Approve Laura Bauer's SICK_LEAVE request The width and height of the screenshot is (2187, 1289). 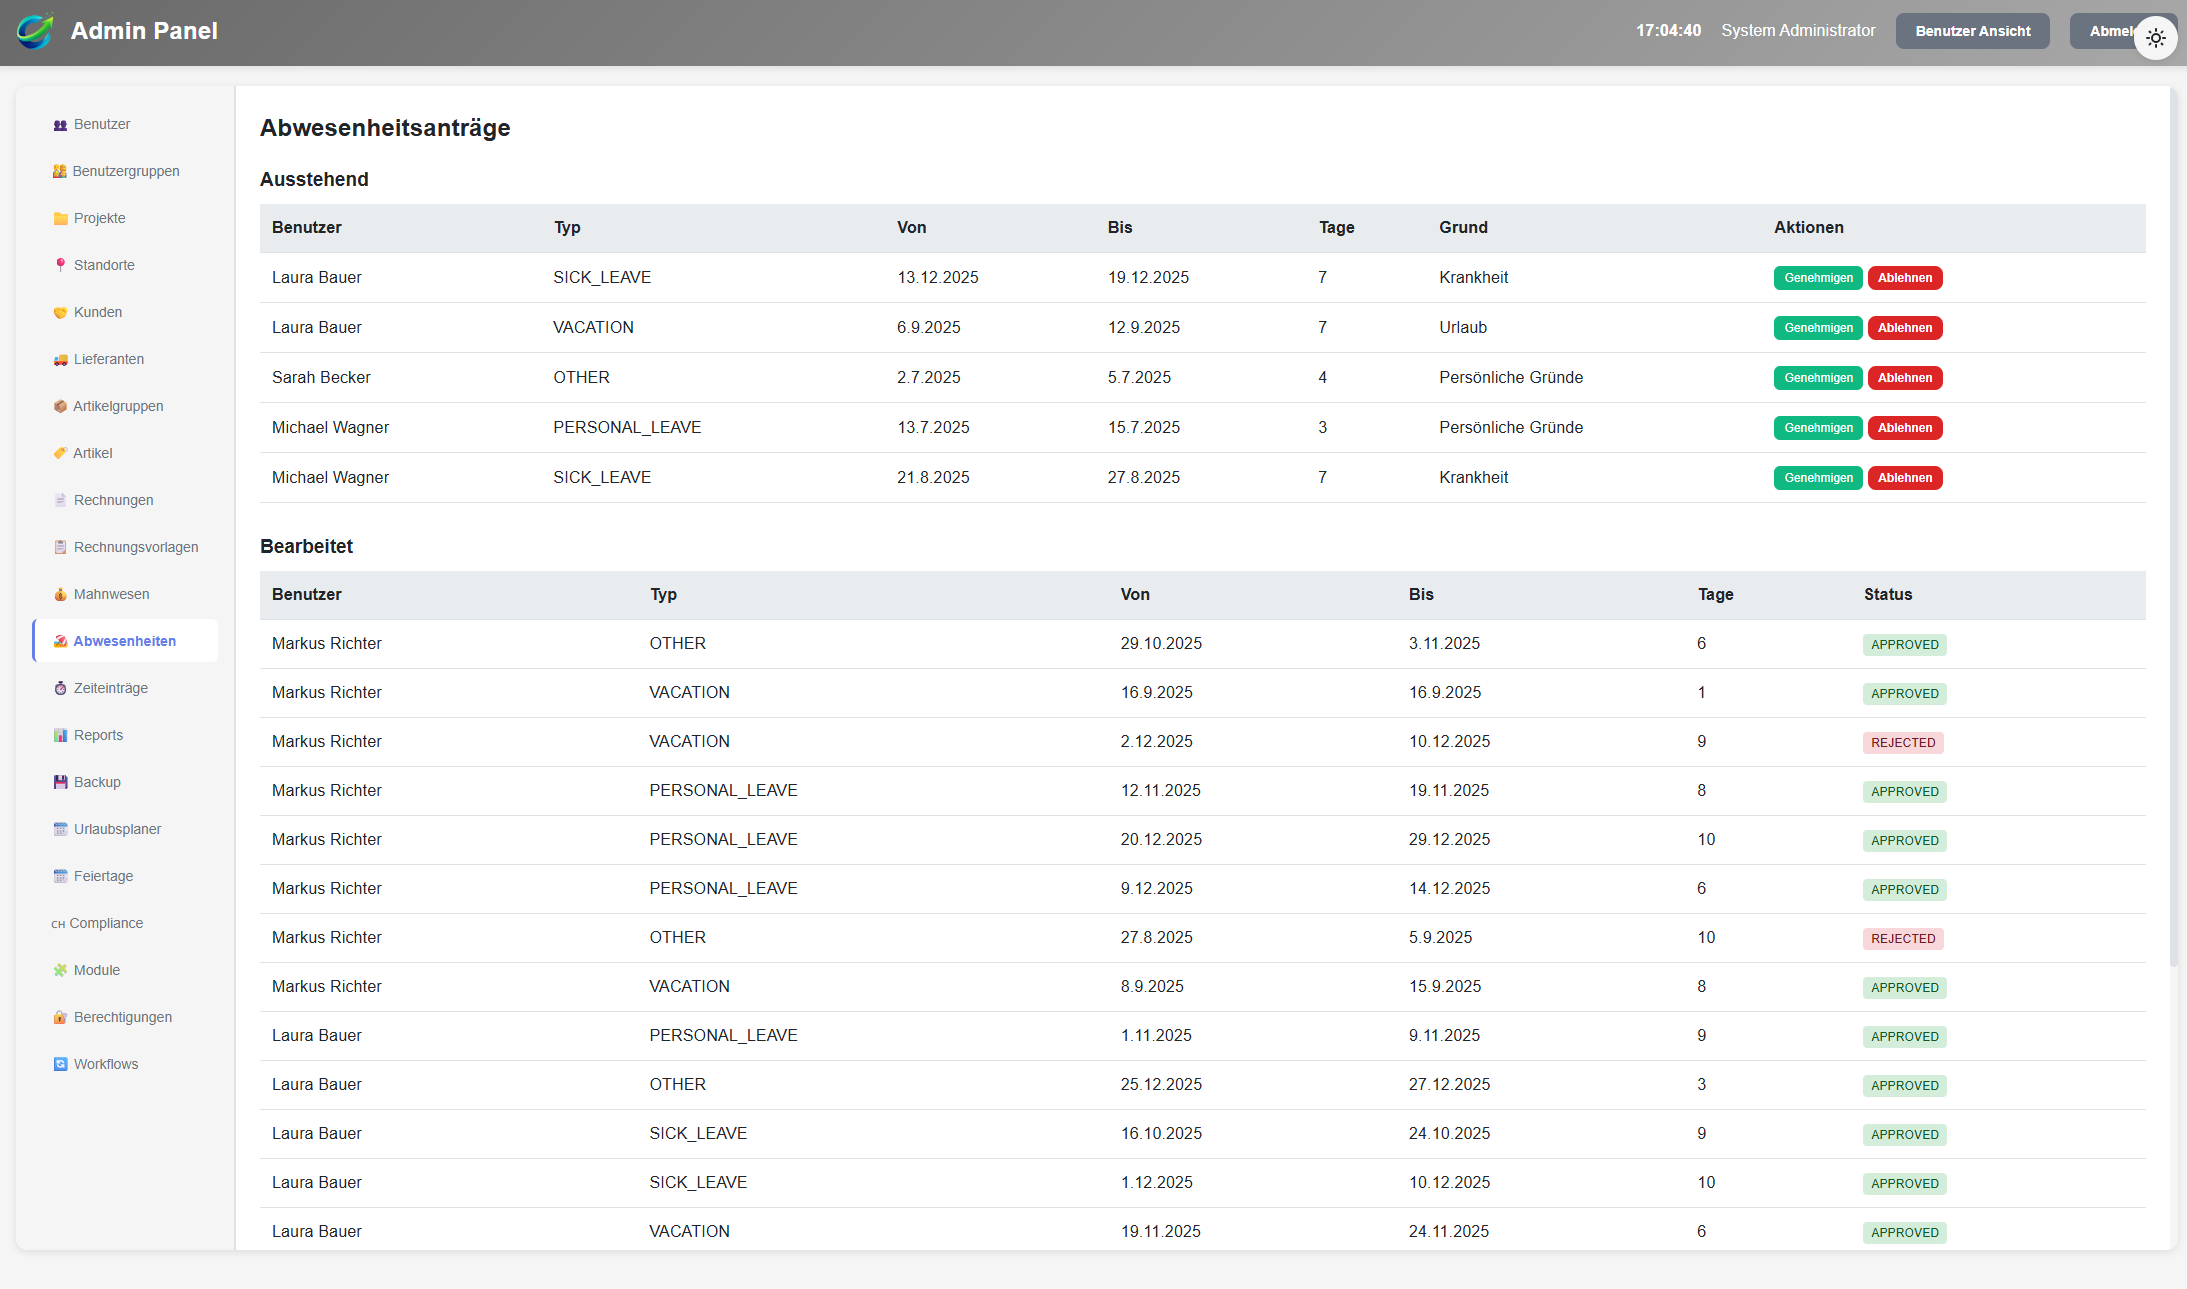pos(1817,278)
